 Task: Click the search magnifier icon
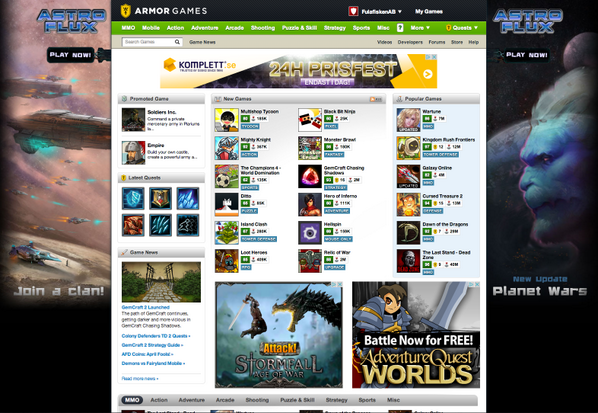(x=177, y=42)
